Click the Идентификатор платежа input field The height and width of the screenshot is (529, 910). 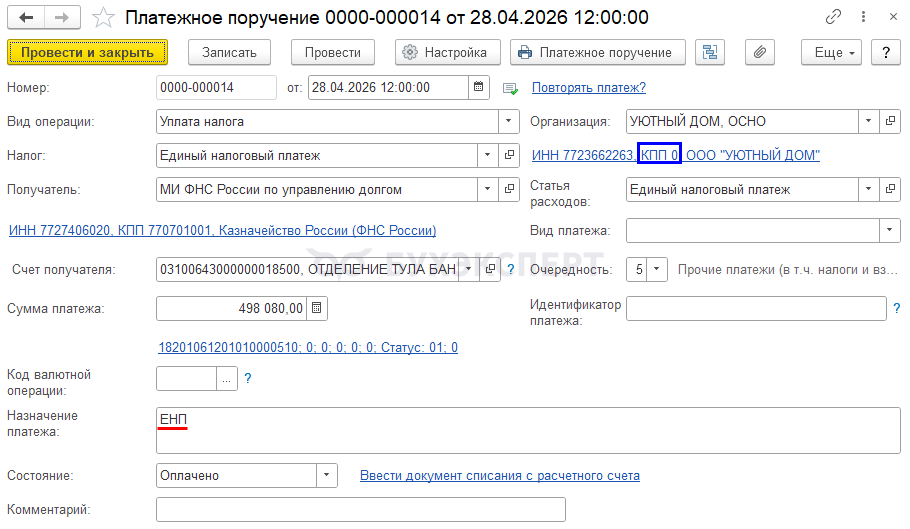tap(756, 308)
